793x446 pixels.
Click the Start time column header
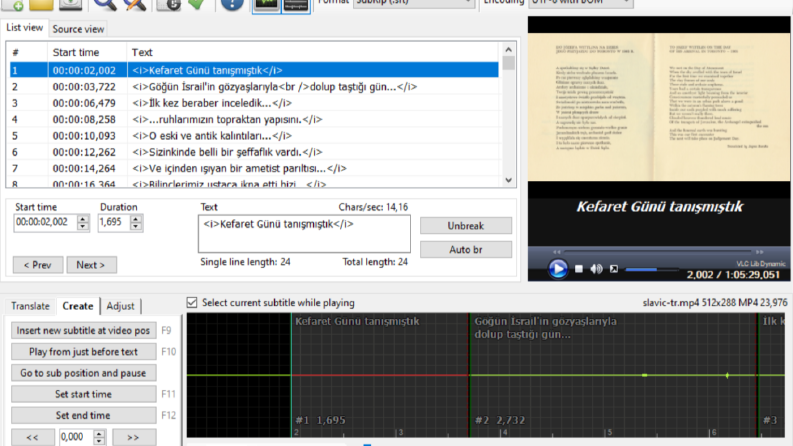pyautogui.click(x=87, y=52)
